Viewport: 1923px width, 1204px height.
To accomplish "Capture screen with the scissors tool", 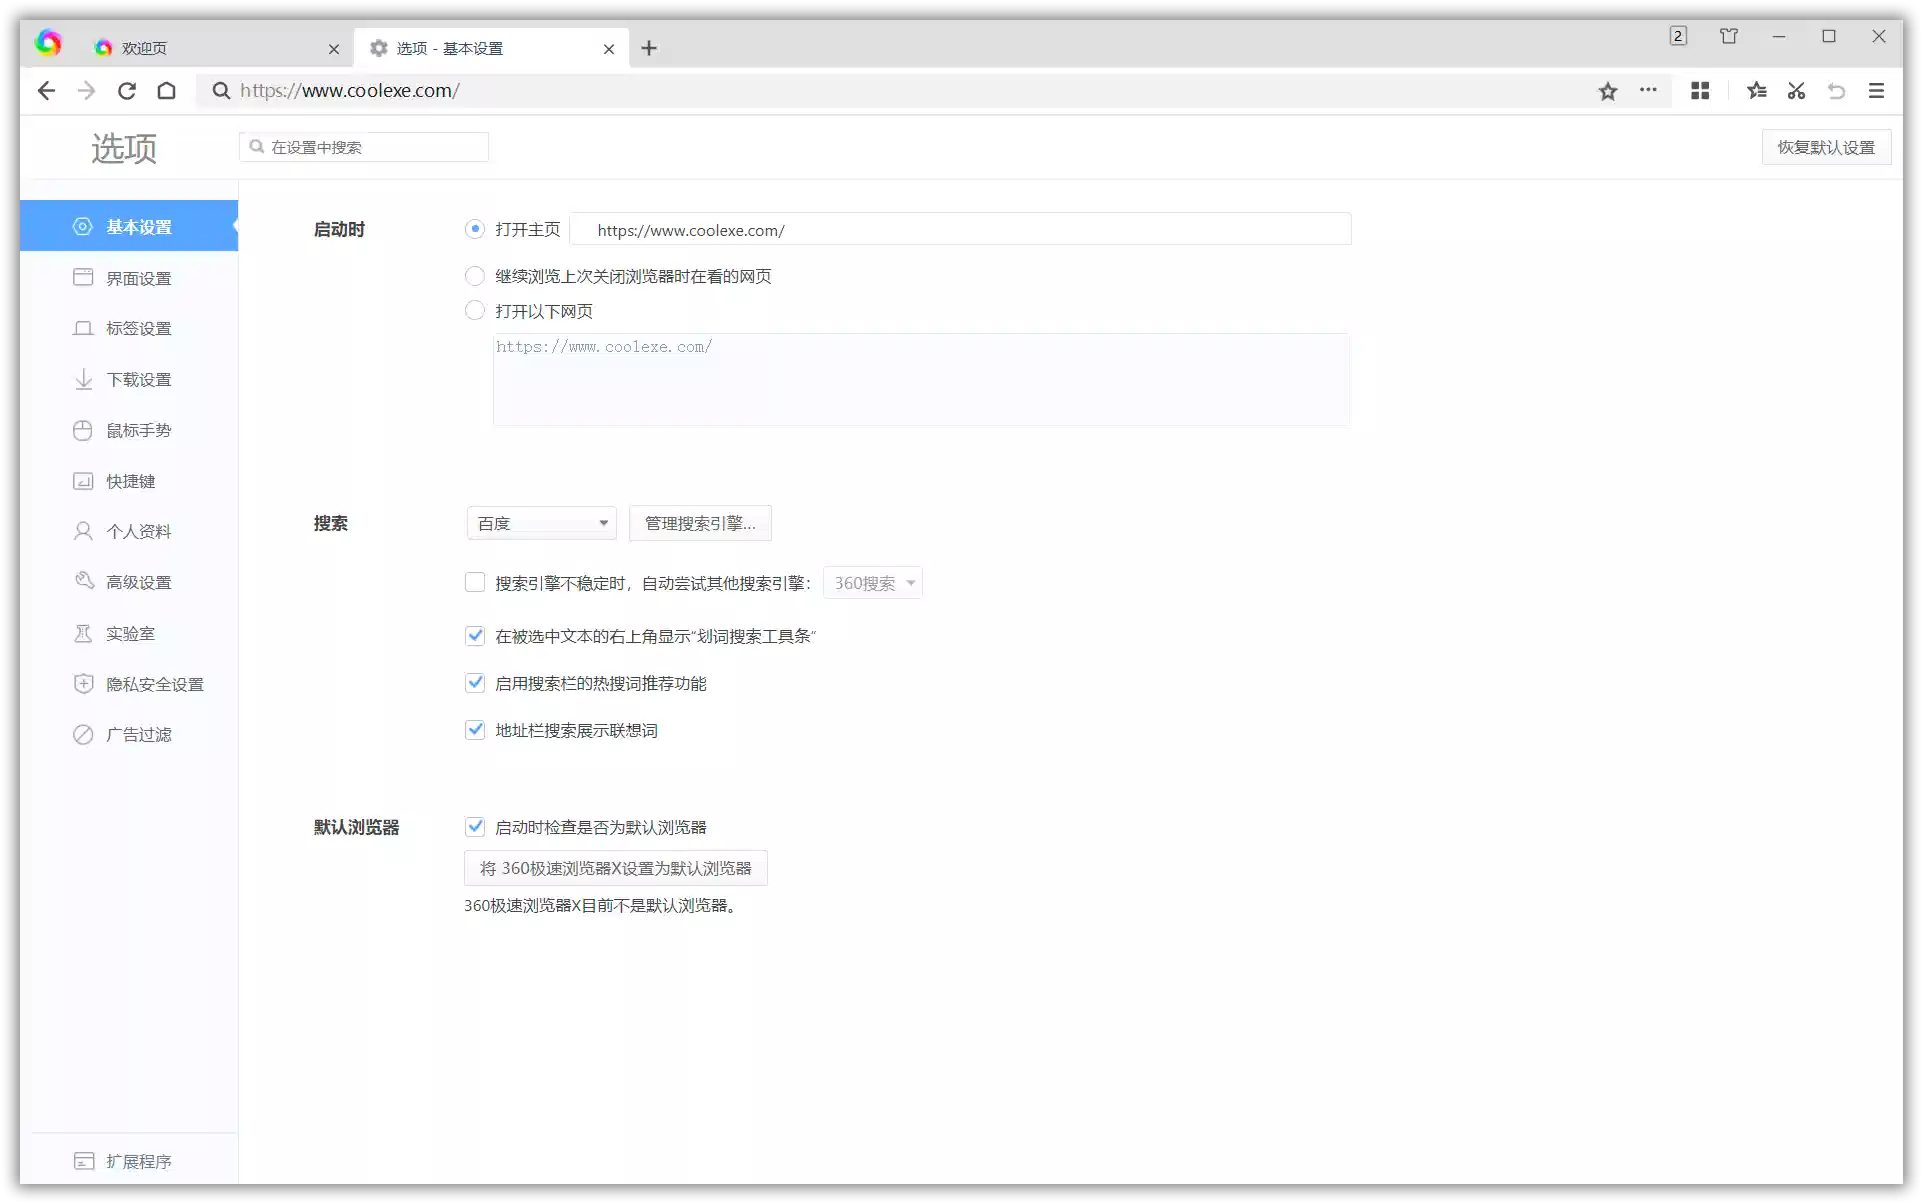I will pos(1796,90).
